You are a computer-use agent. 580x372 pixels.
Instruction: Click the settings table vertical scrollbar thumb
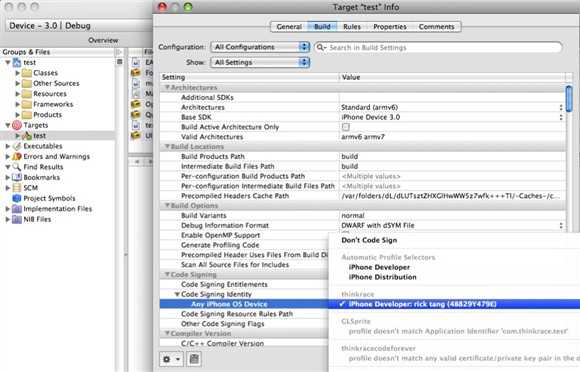[569, 98]
